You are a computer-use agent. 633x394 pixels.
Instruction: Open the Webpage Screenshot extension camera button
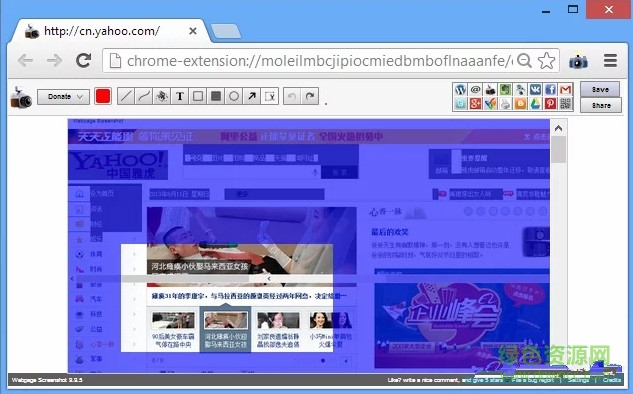pyautogui.click(x=578, y=61)
